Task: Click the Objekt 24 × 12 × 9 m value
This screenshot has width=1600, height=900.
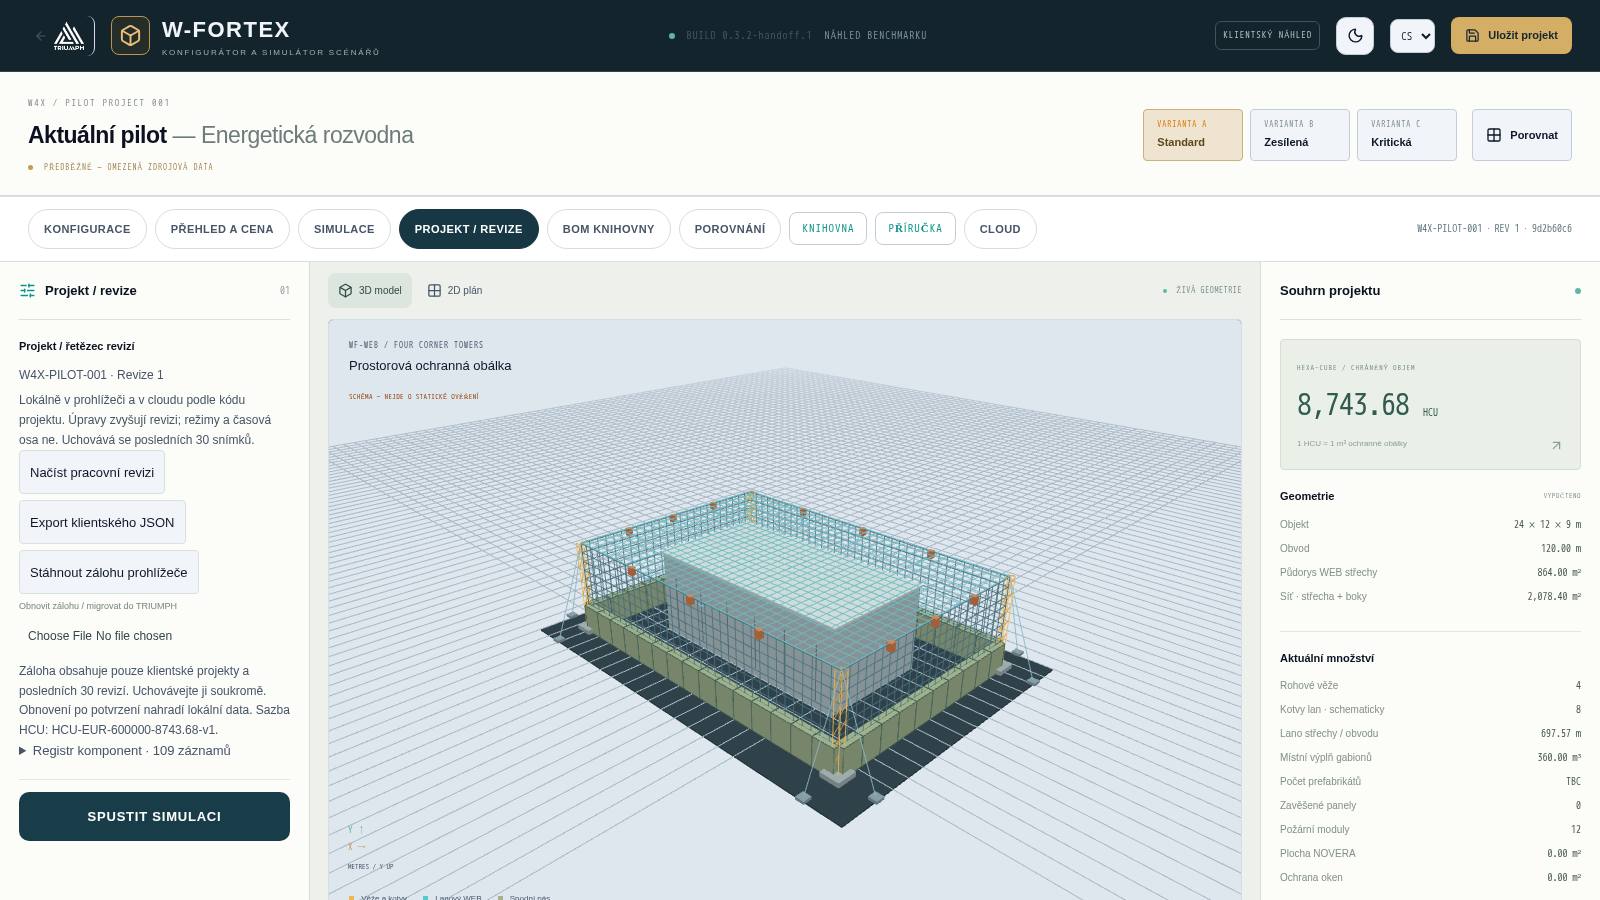Action: tap(1548, 524)
